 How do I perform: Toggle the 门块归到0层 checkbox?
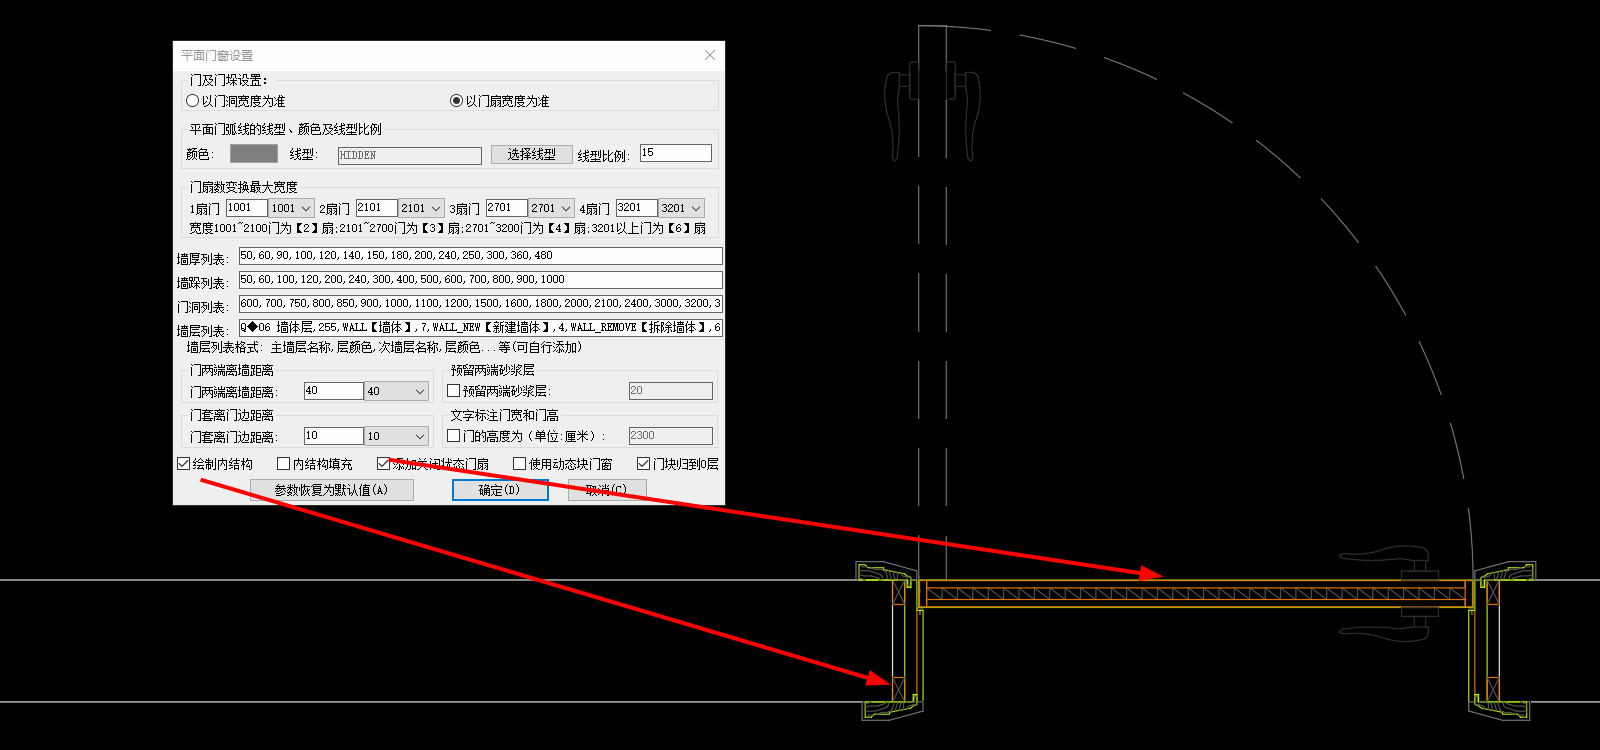(644, 464)
